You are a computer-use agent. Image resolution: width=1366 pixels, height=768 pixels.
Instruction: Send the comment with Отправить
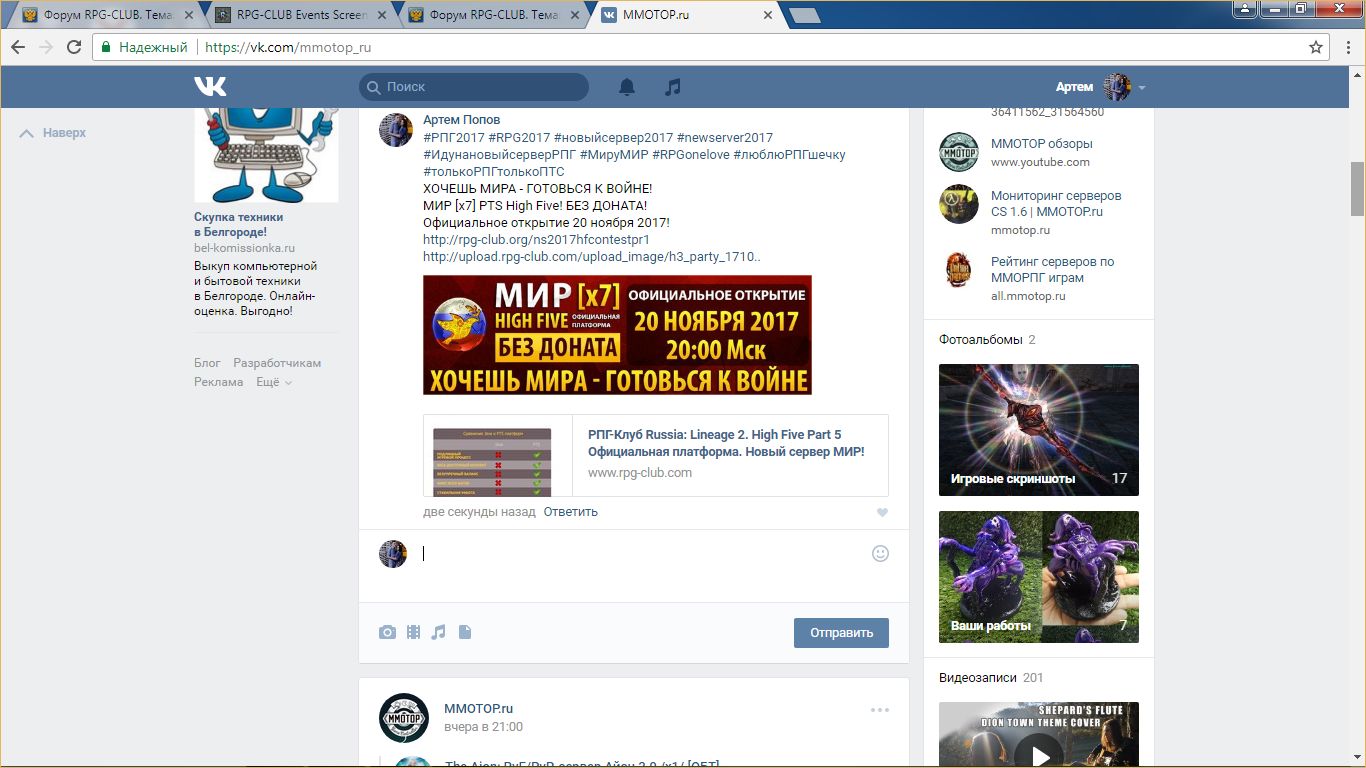tap(841, 632)
